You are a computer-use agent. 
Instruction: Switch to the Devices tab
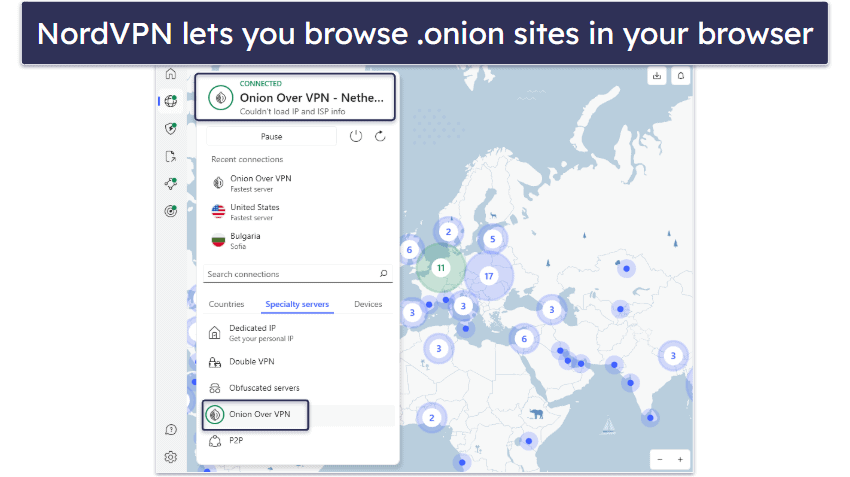point(368,304)
